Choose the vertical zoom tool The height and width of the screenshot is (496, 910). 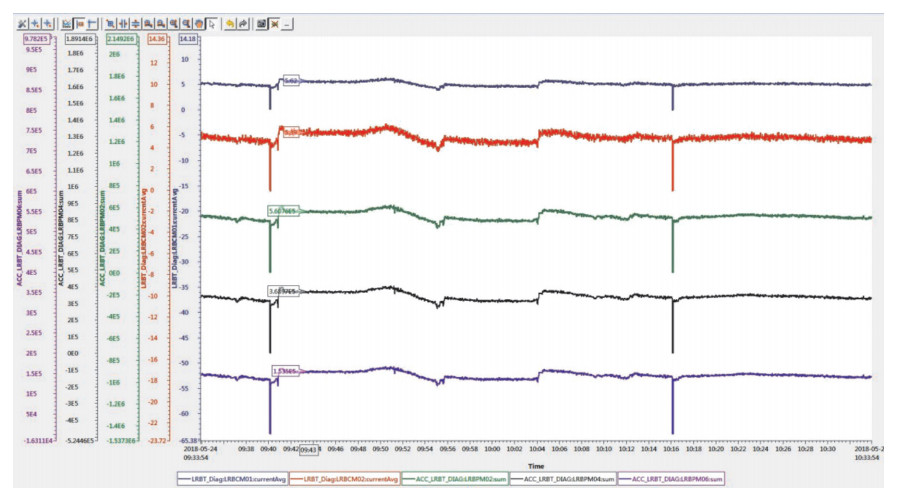click(135, 22)
